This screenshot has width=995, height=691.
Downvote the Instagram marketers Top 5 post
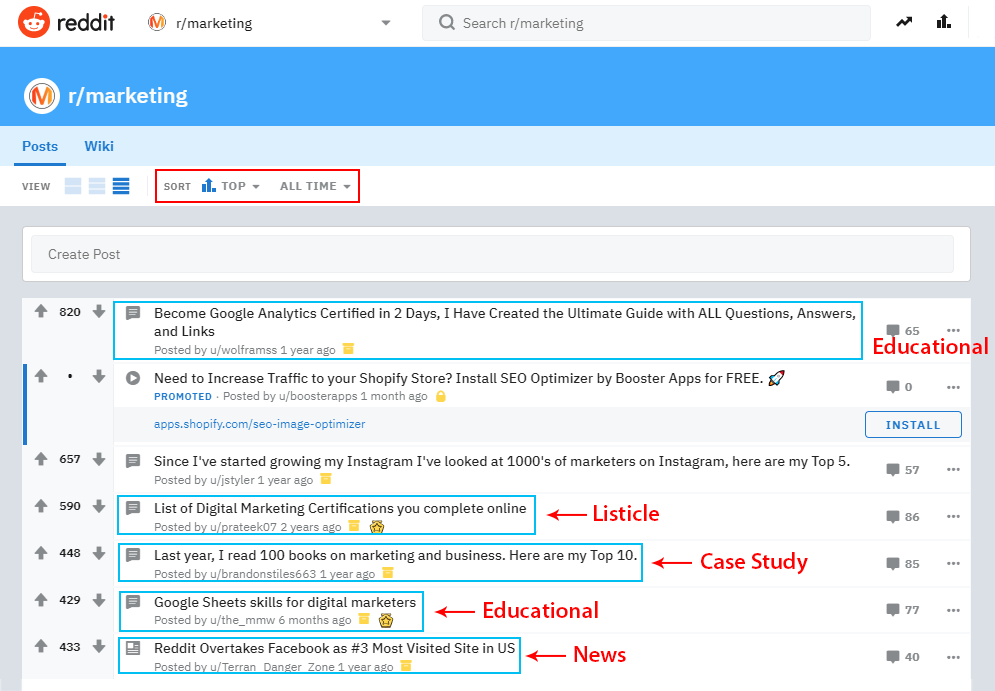[x=98, y=459]
